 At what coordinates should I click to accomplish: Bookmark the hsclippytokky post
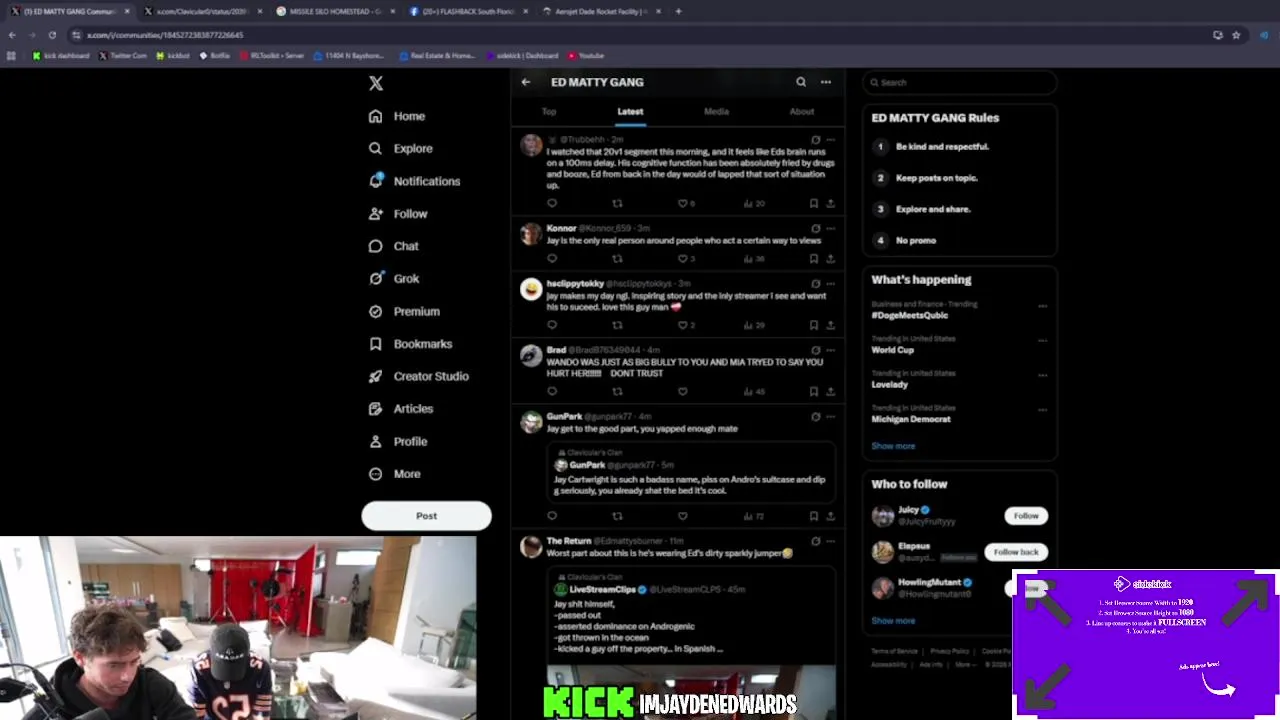pos(814,325)
